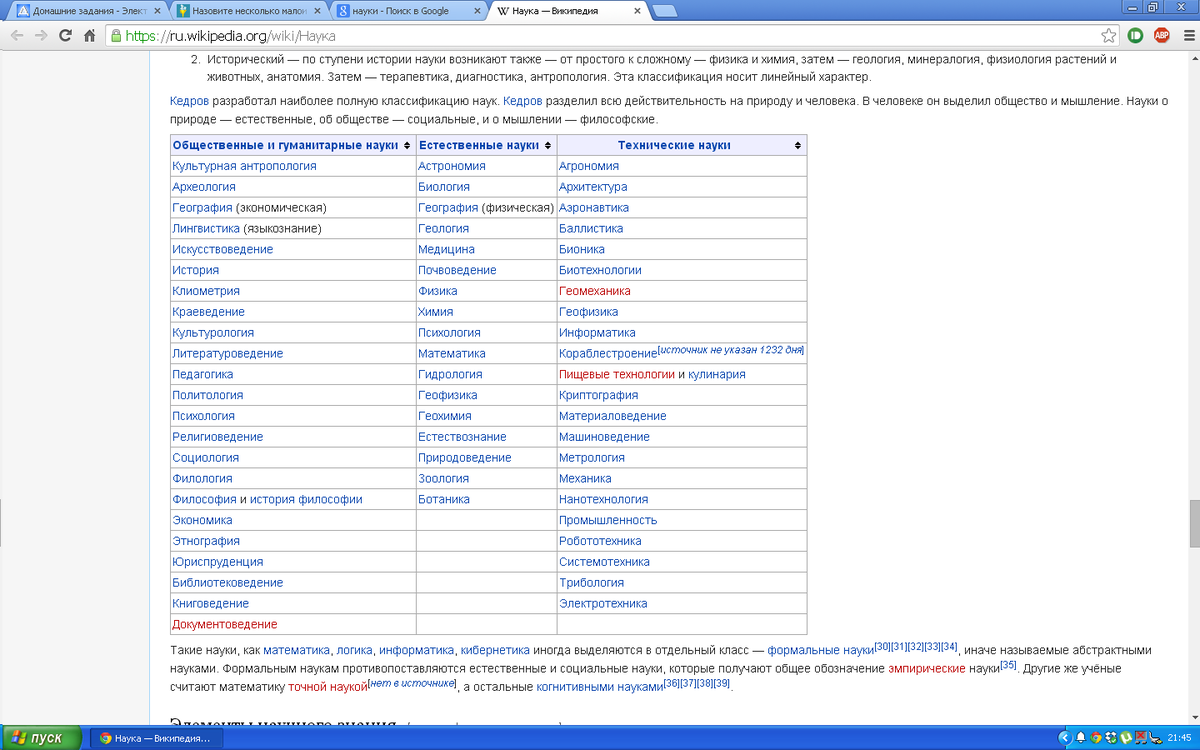Go back with the browser back arrow
Image resolution: width=1200 pixels, height=750 pixels.
[x=17, y=35]
